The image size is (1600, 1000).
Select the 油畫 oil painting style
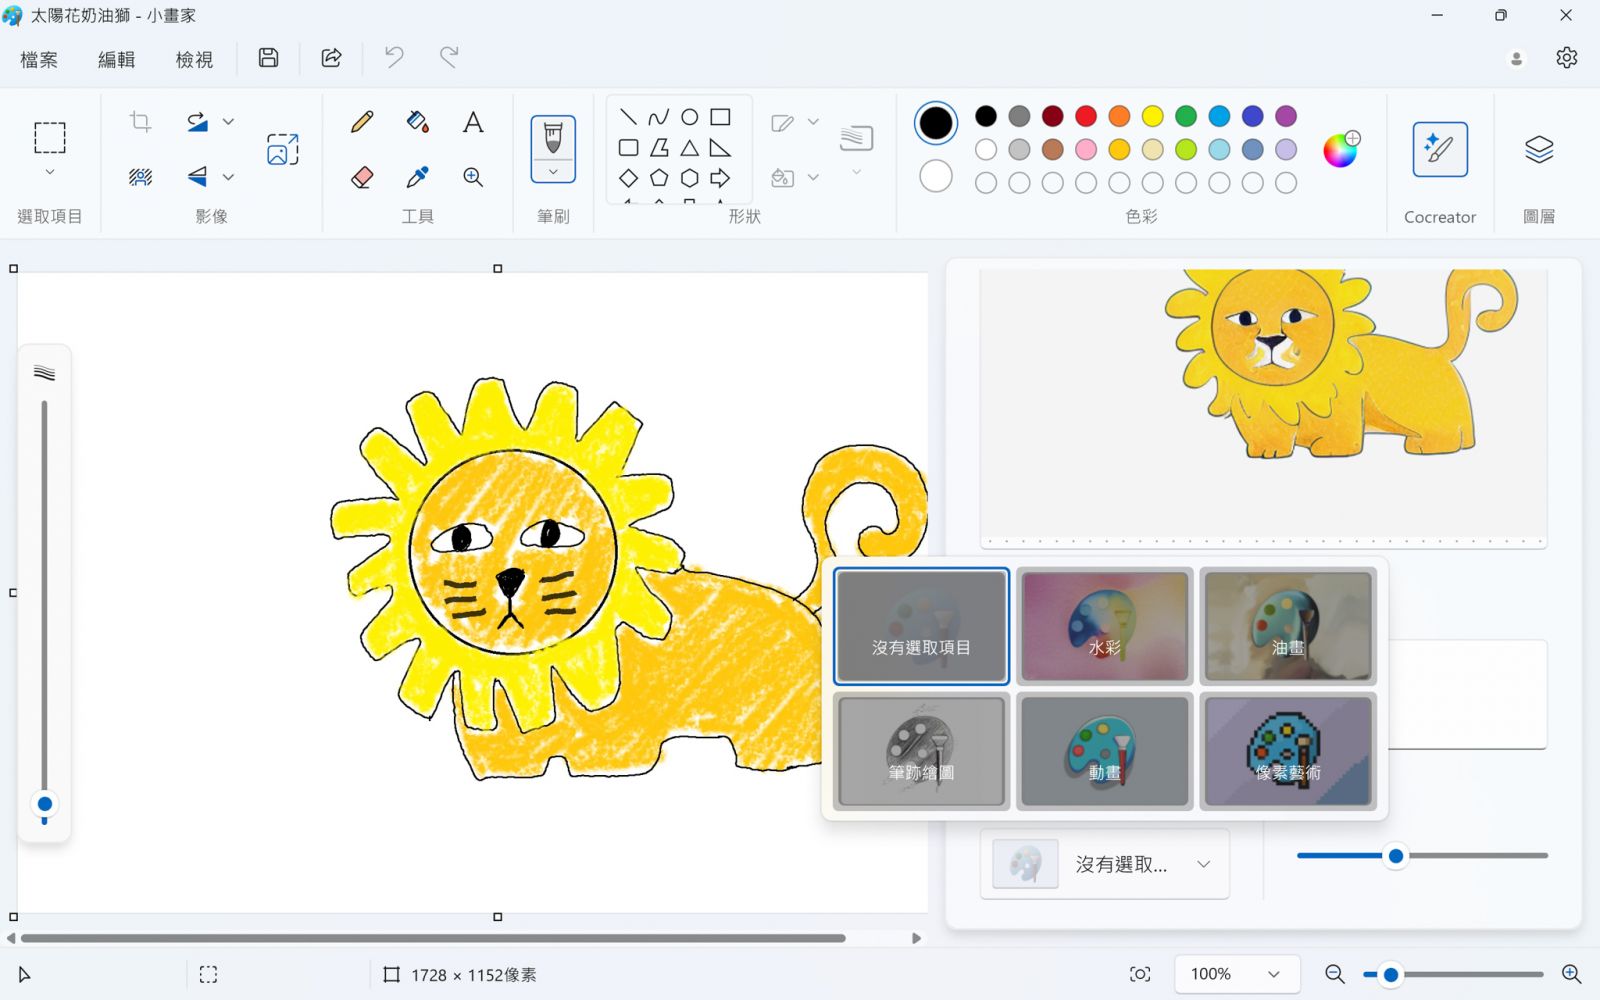tap(1288, 626)
